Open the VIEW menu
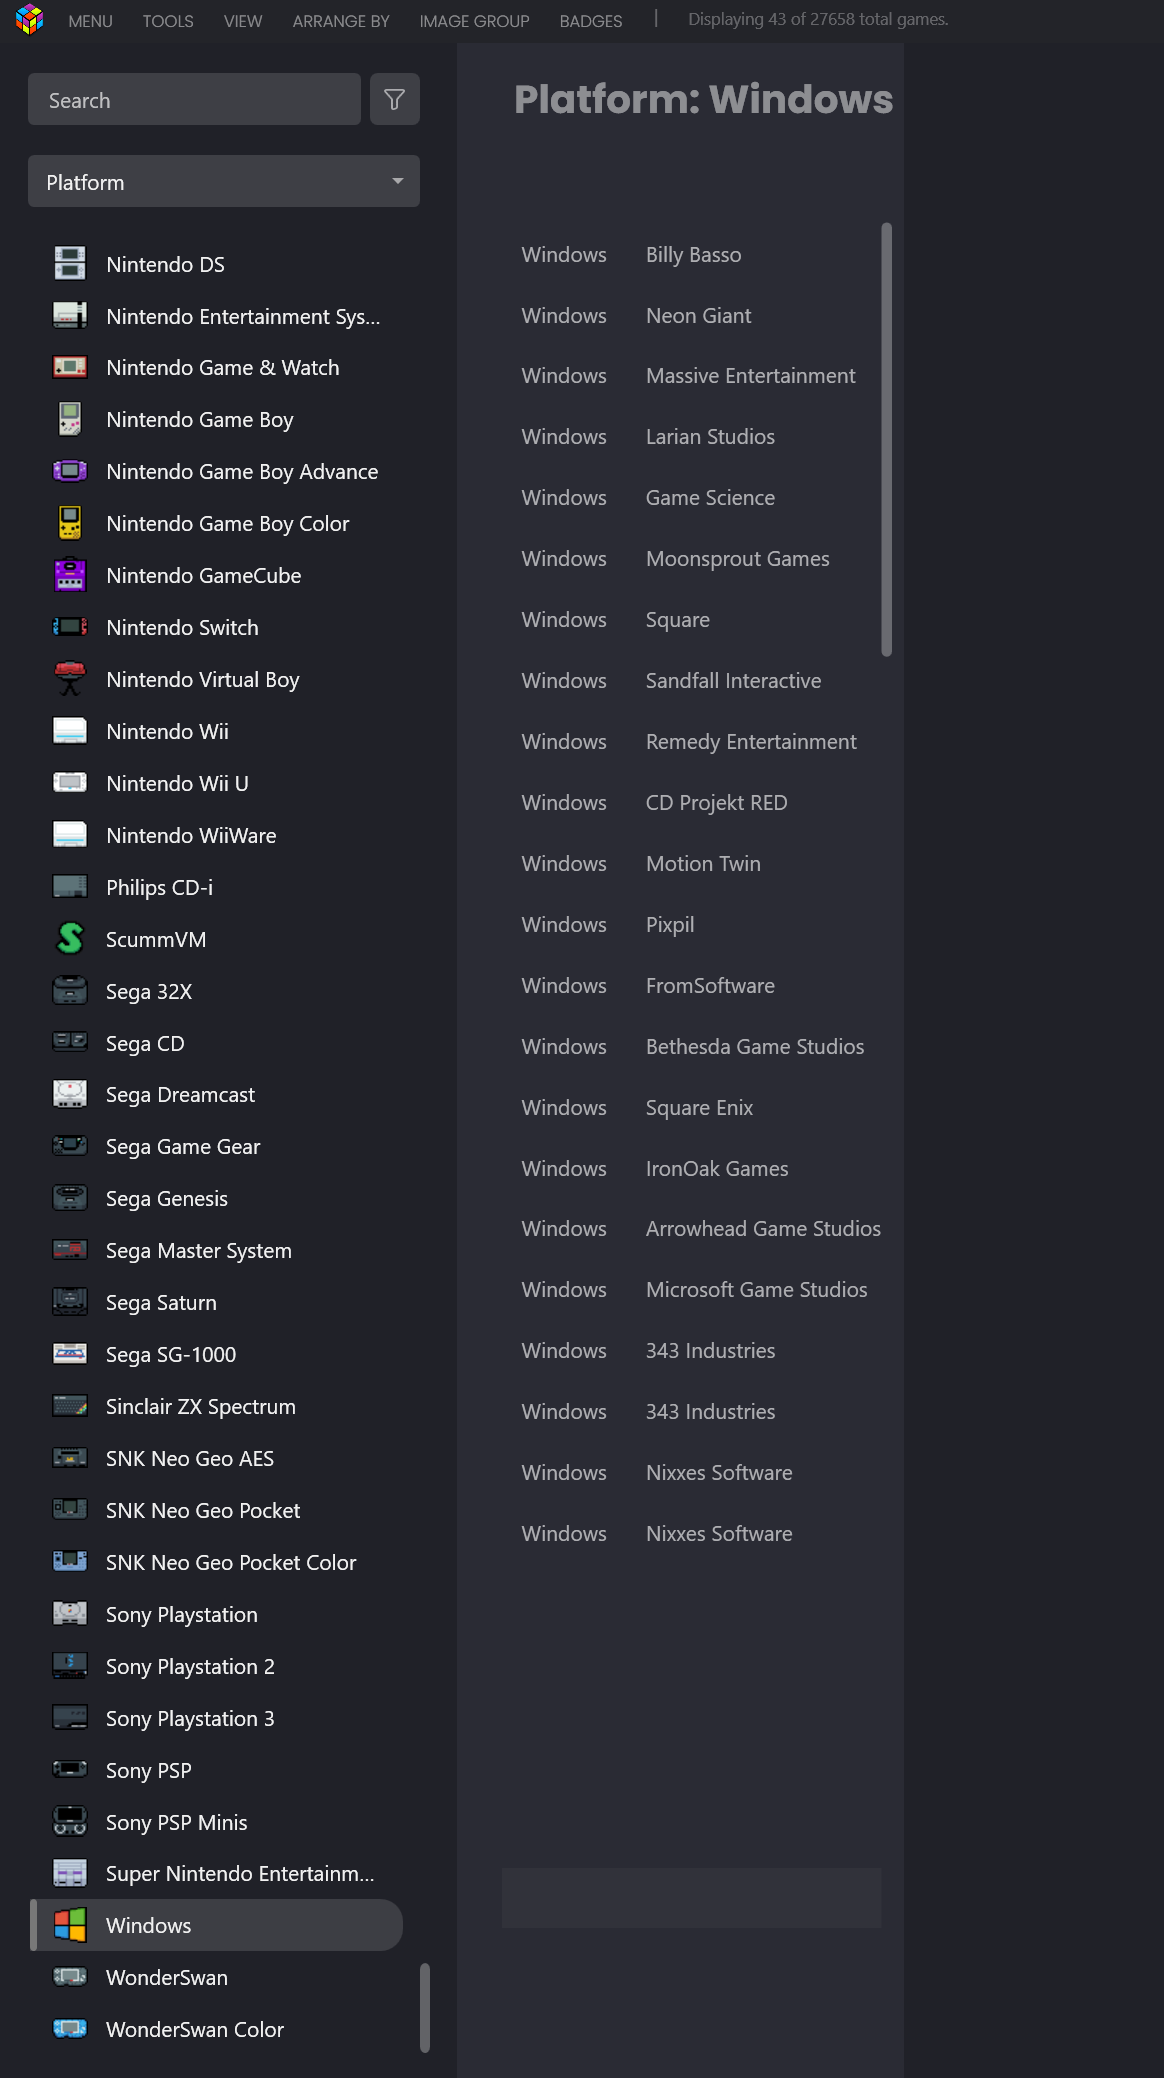1164x2078 pixels. point(243,21)
